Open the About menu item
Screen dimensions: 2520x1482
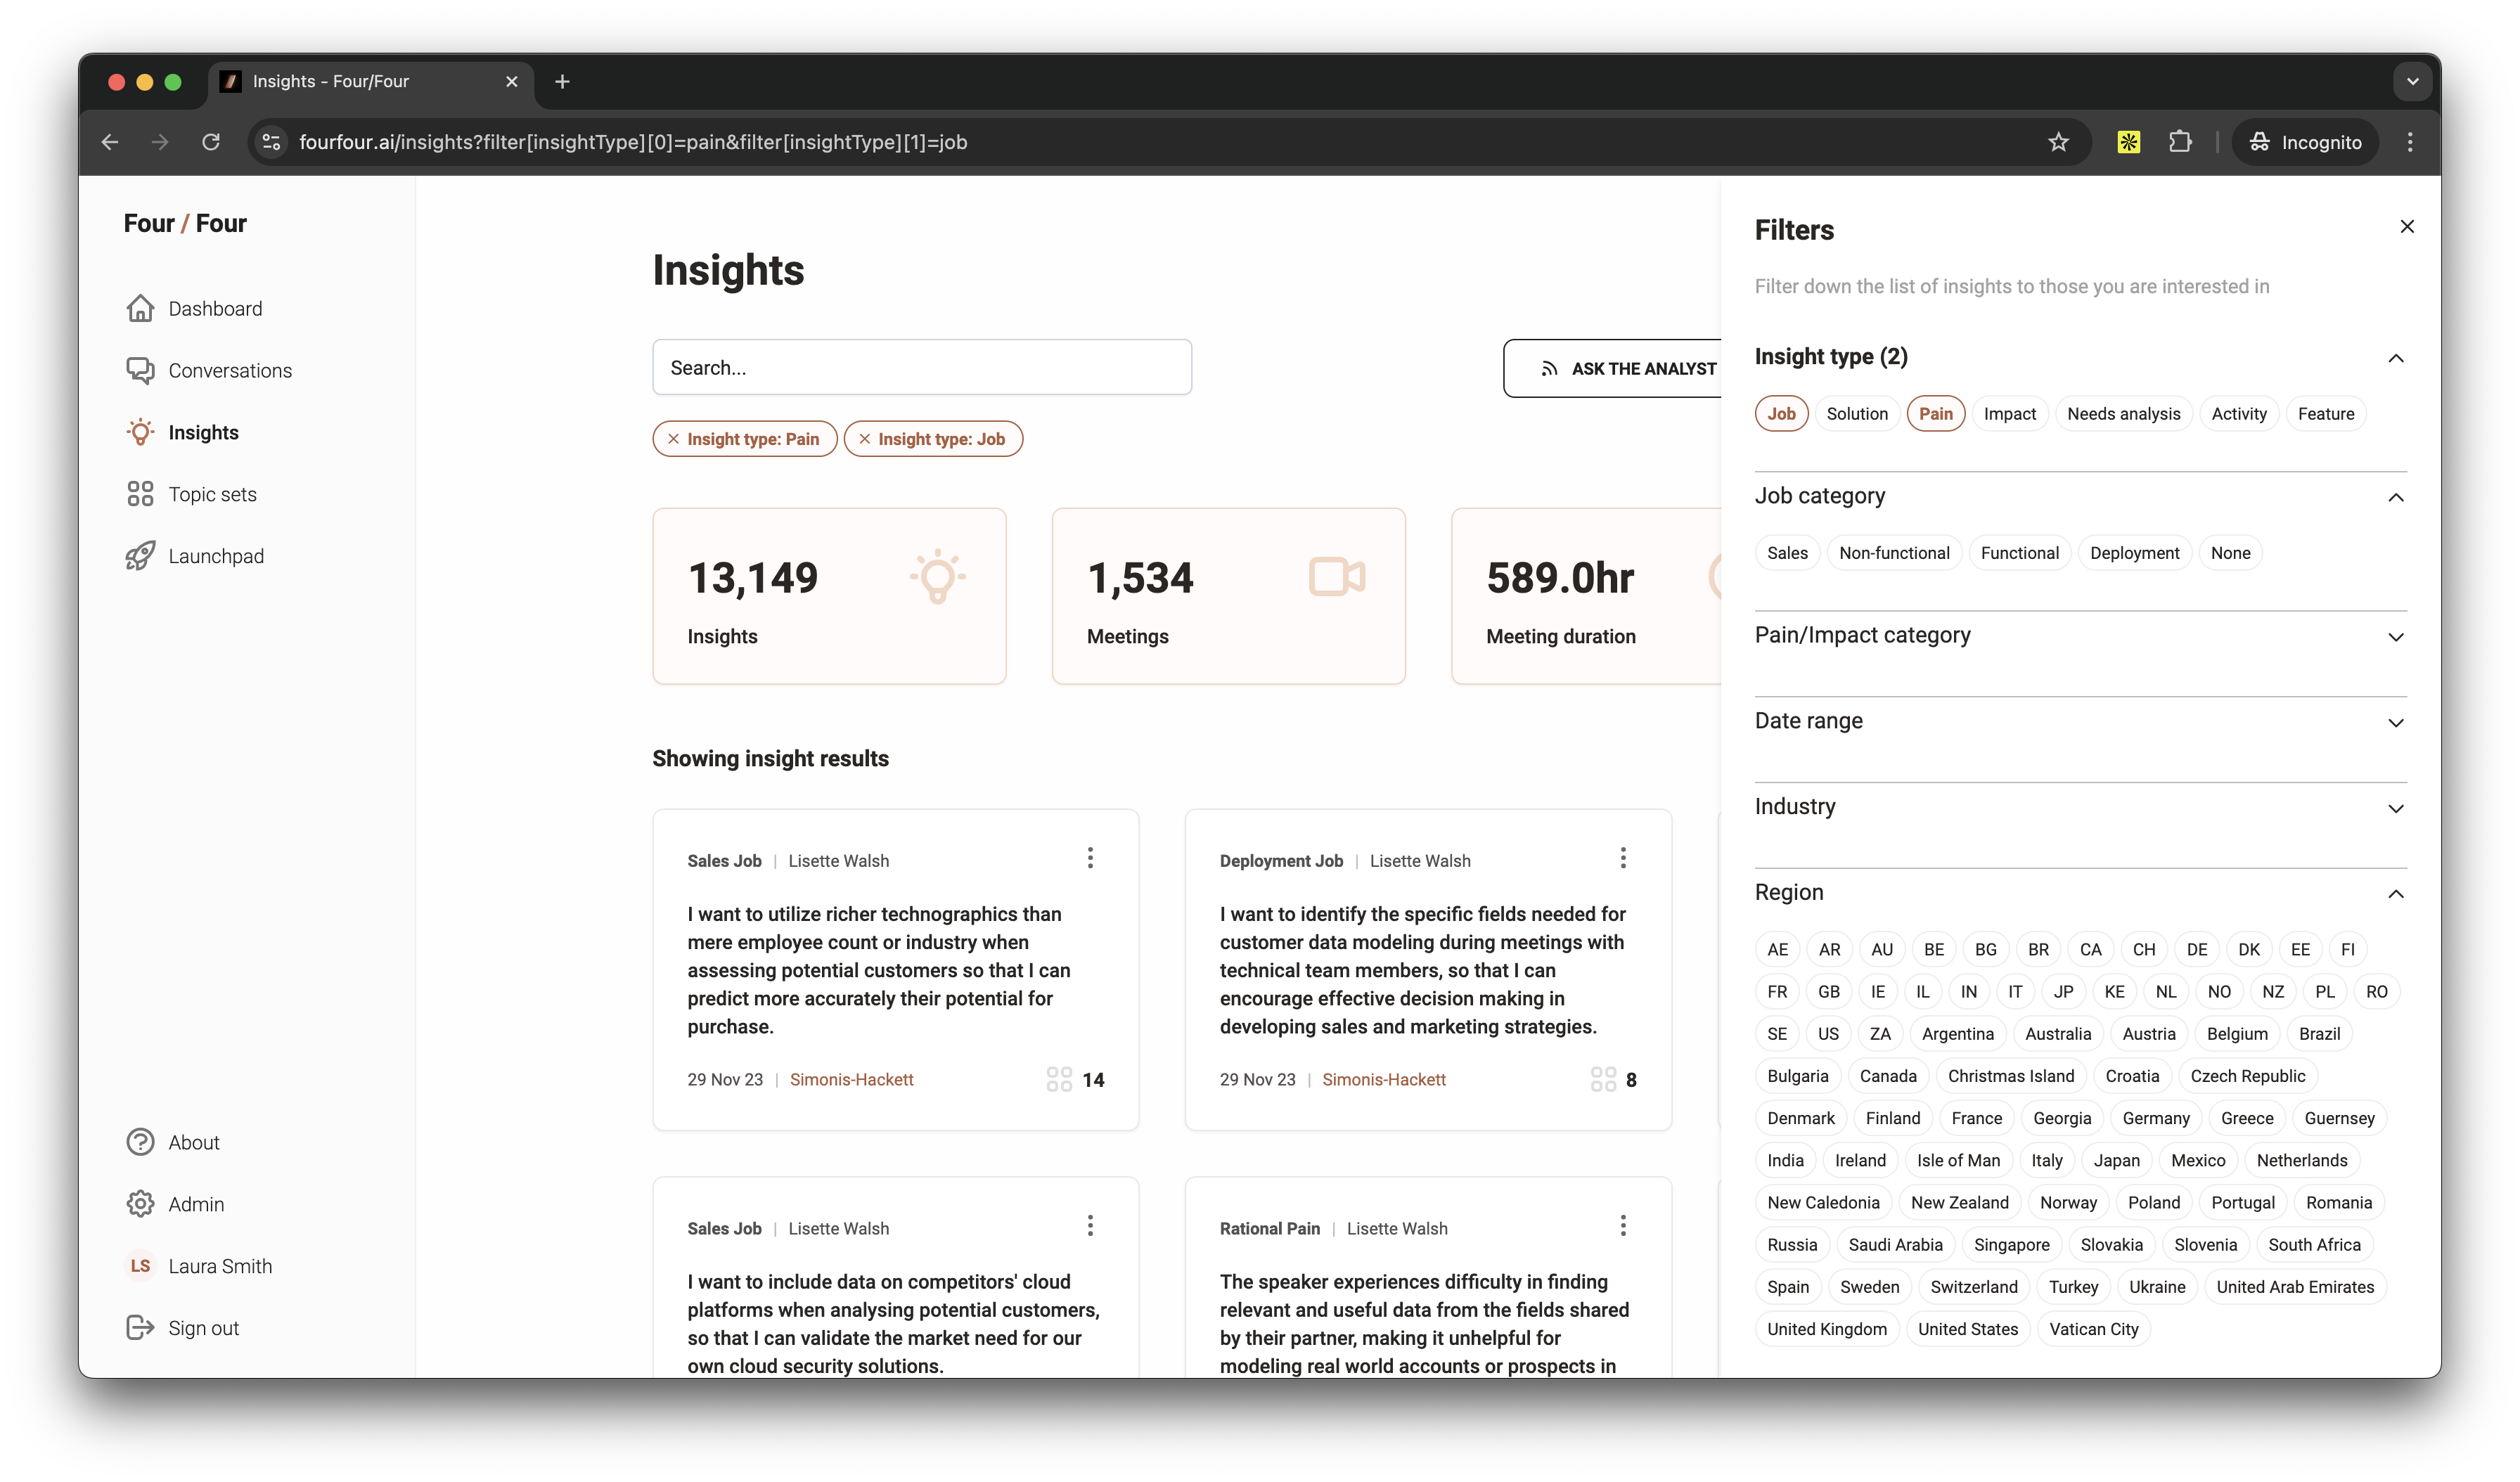point(193,1142)
